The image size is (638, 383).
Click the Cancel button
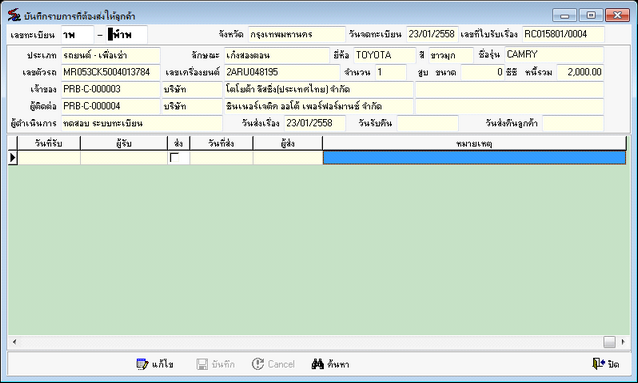[273, 364]
